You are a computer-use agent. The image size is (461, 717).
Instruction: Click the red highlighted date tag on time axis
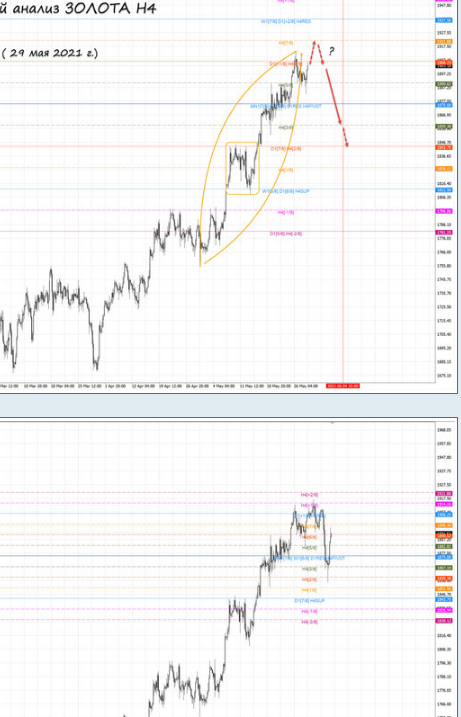343,386
